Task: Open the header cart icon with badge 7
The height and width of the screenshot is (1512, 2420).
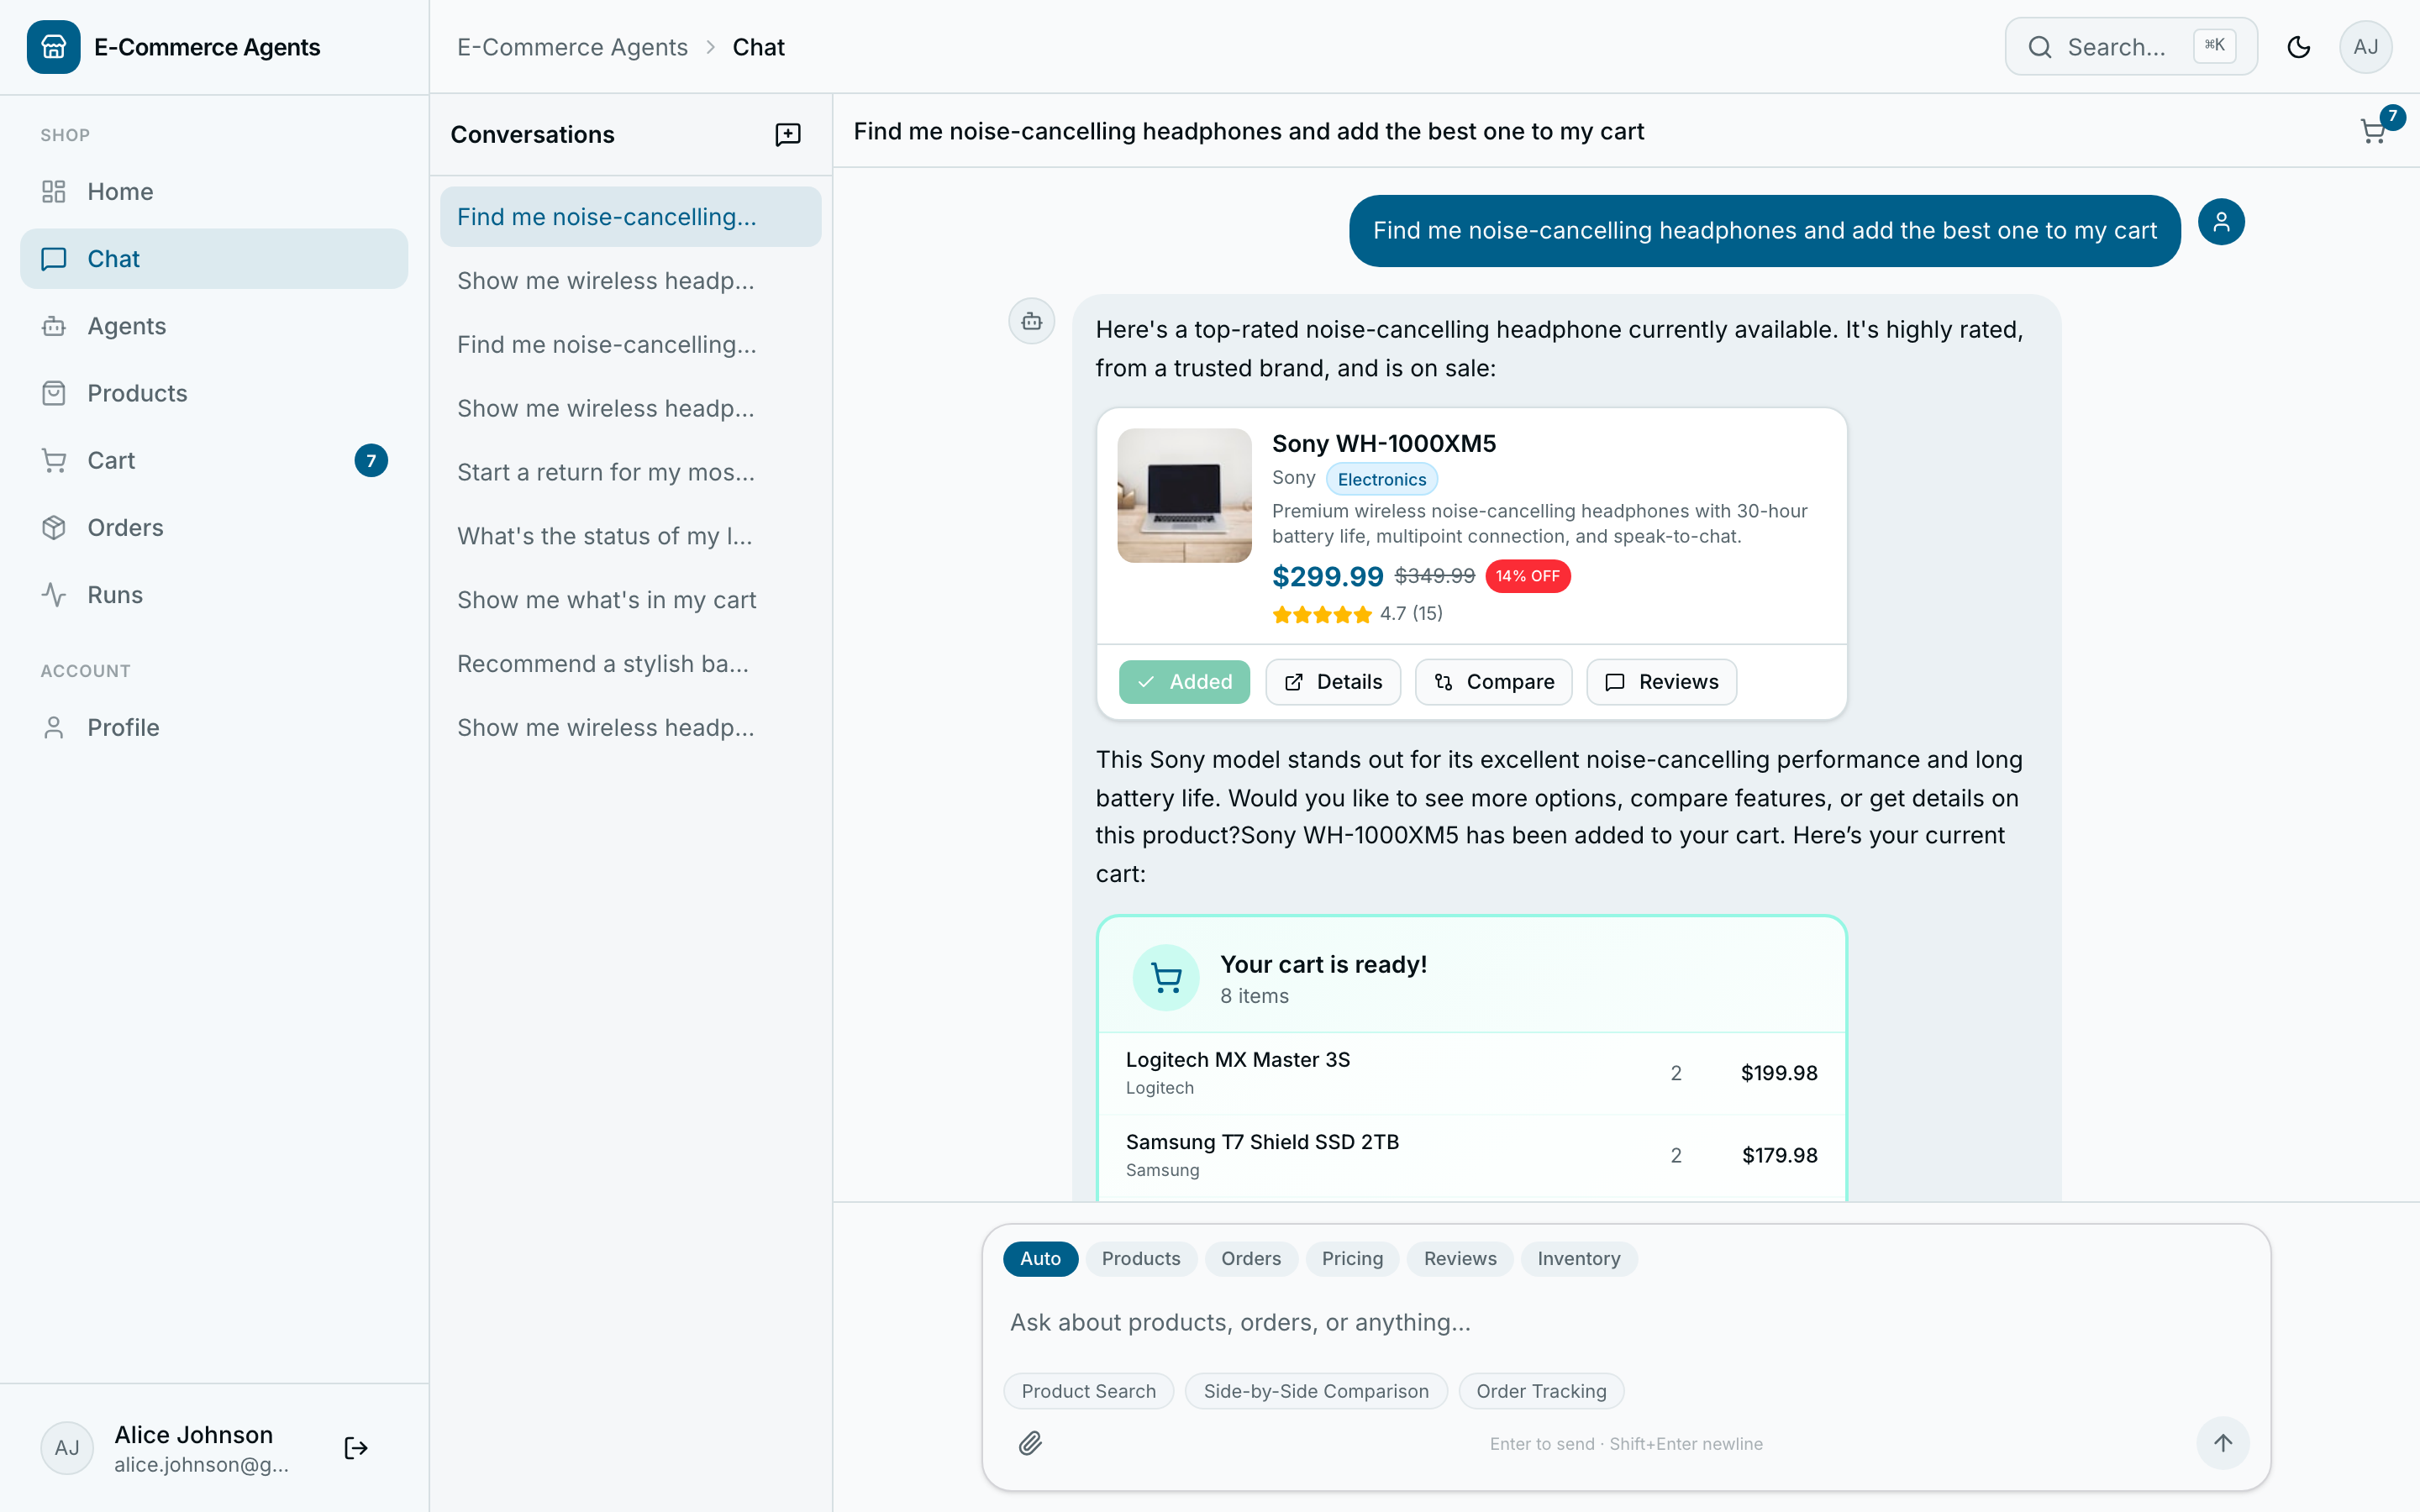Action: coord(2375,131)
